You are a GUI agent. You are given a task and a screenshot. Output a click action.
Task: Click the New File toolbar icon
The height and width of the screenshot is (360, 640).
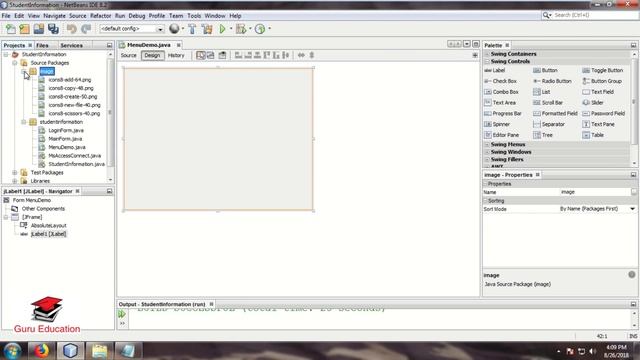coord(10,29)
